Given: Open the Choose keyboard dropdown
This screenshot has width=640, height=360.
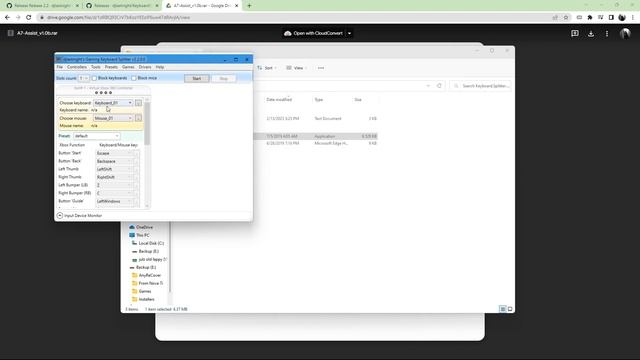Looking at the screenshot, I should pyautogui.click(x=113, y=103).
